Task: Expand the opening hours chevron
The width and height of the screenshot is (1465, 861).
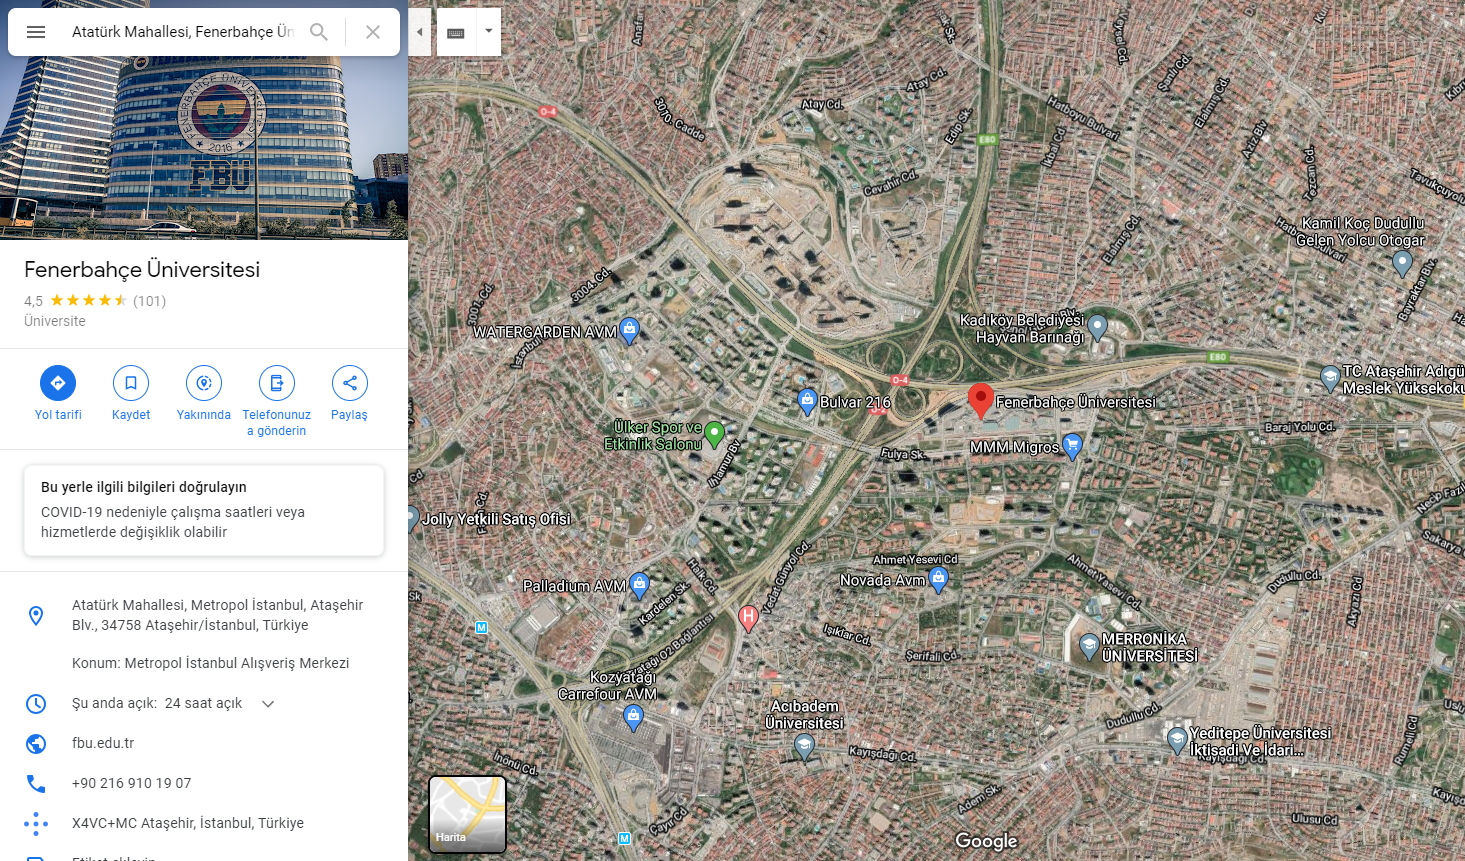Action: (268, 704)
